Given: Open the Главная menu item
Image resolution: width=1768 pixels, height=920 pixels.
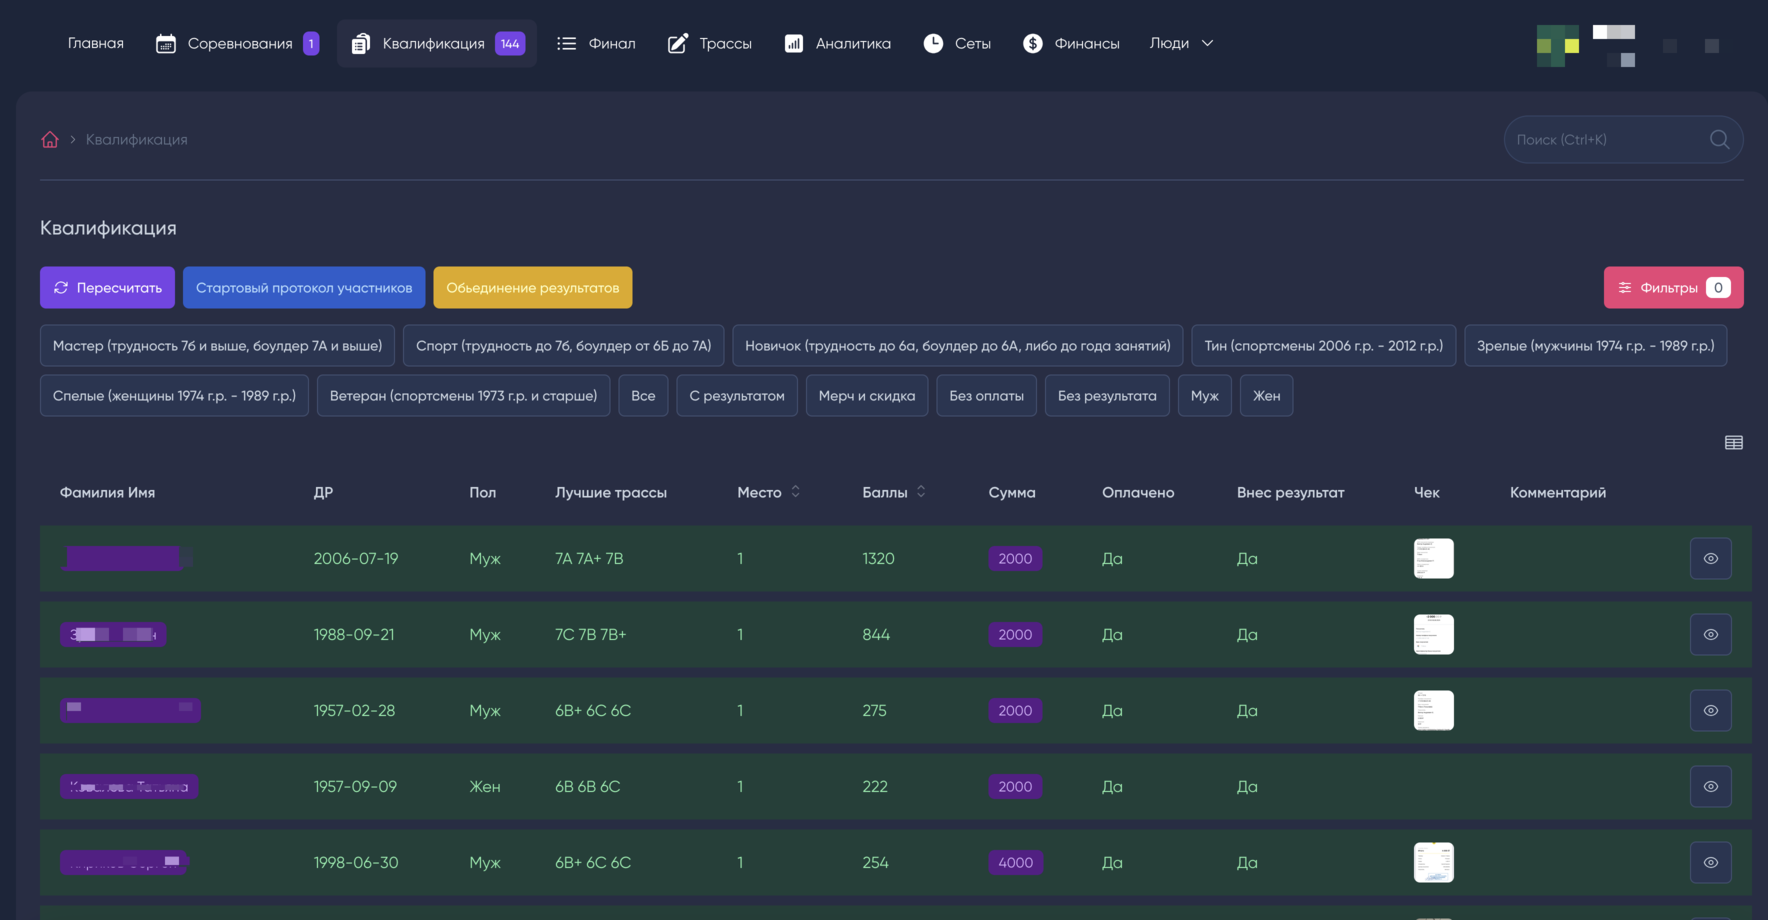Looking at the screenshot, I should 96,44.
